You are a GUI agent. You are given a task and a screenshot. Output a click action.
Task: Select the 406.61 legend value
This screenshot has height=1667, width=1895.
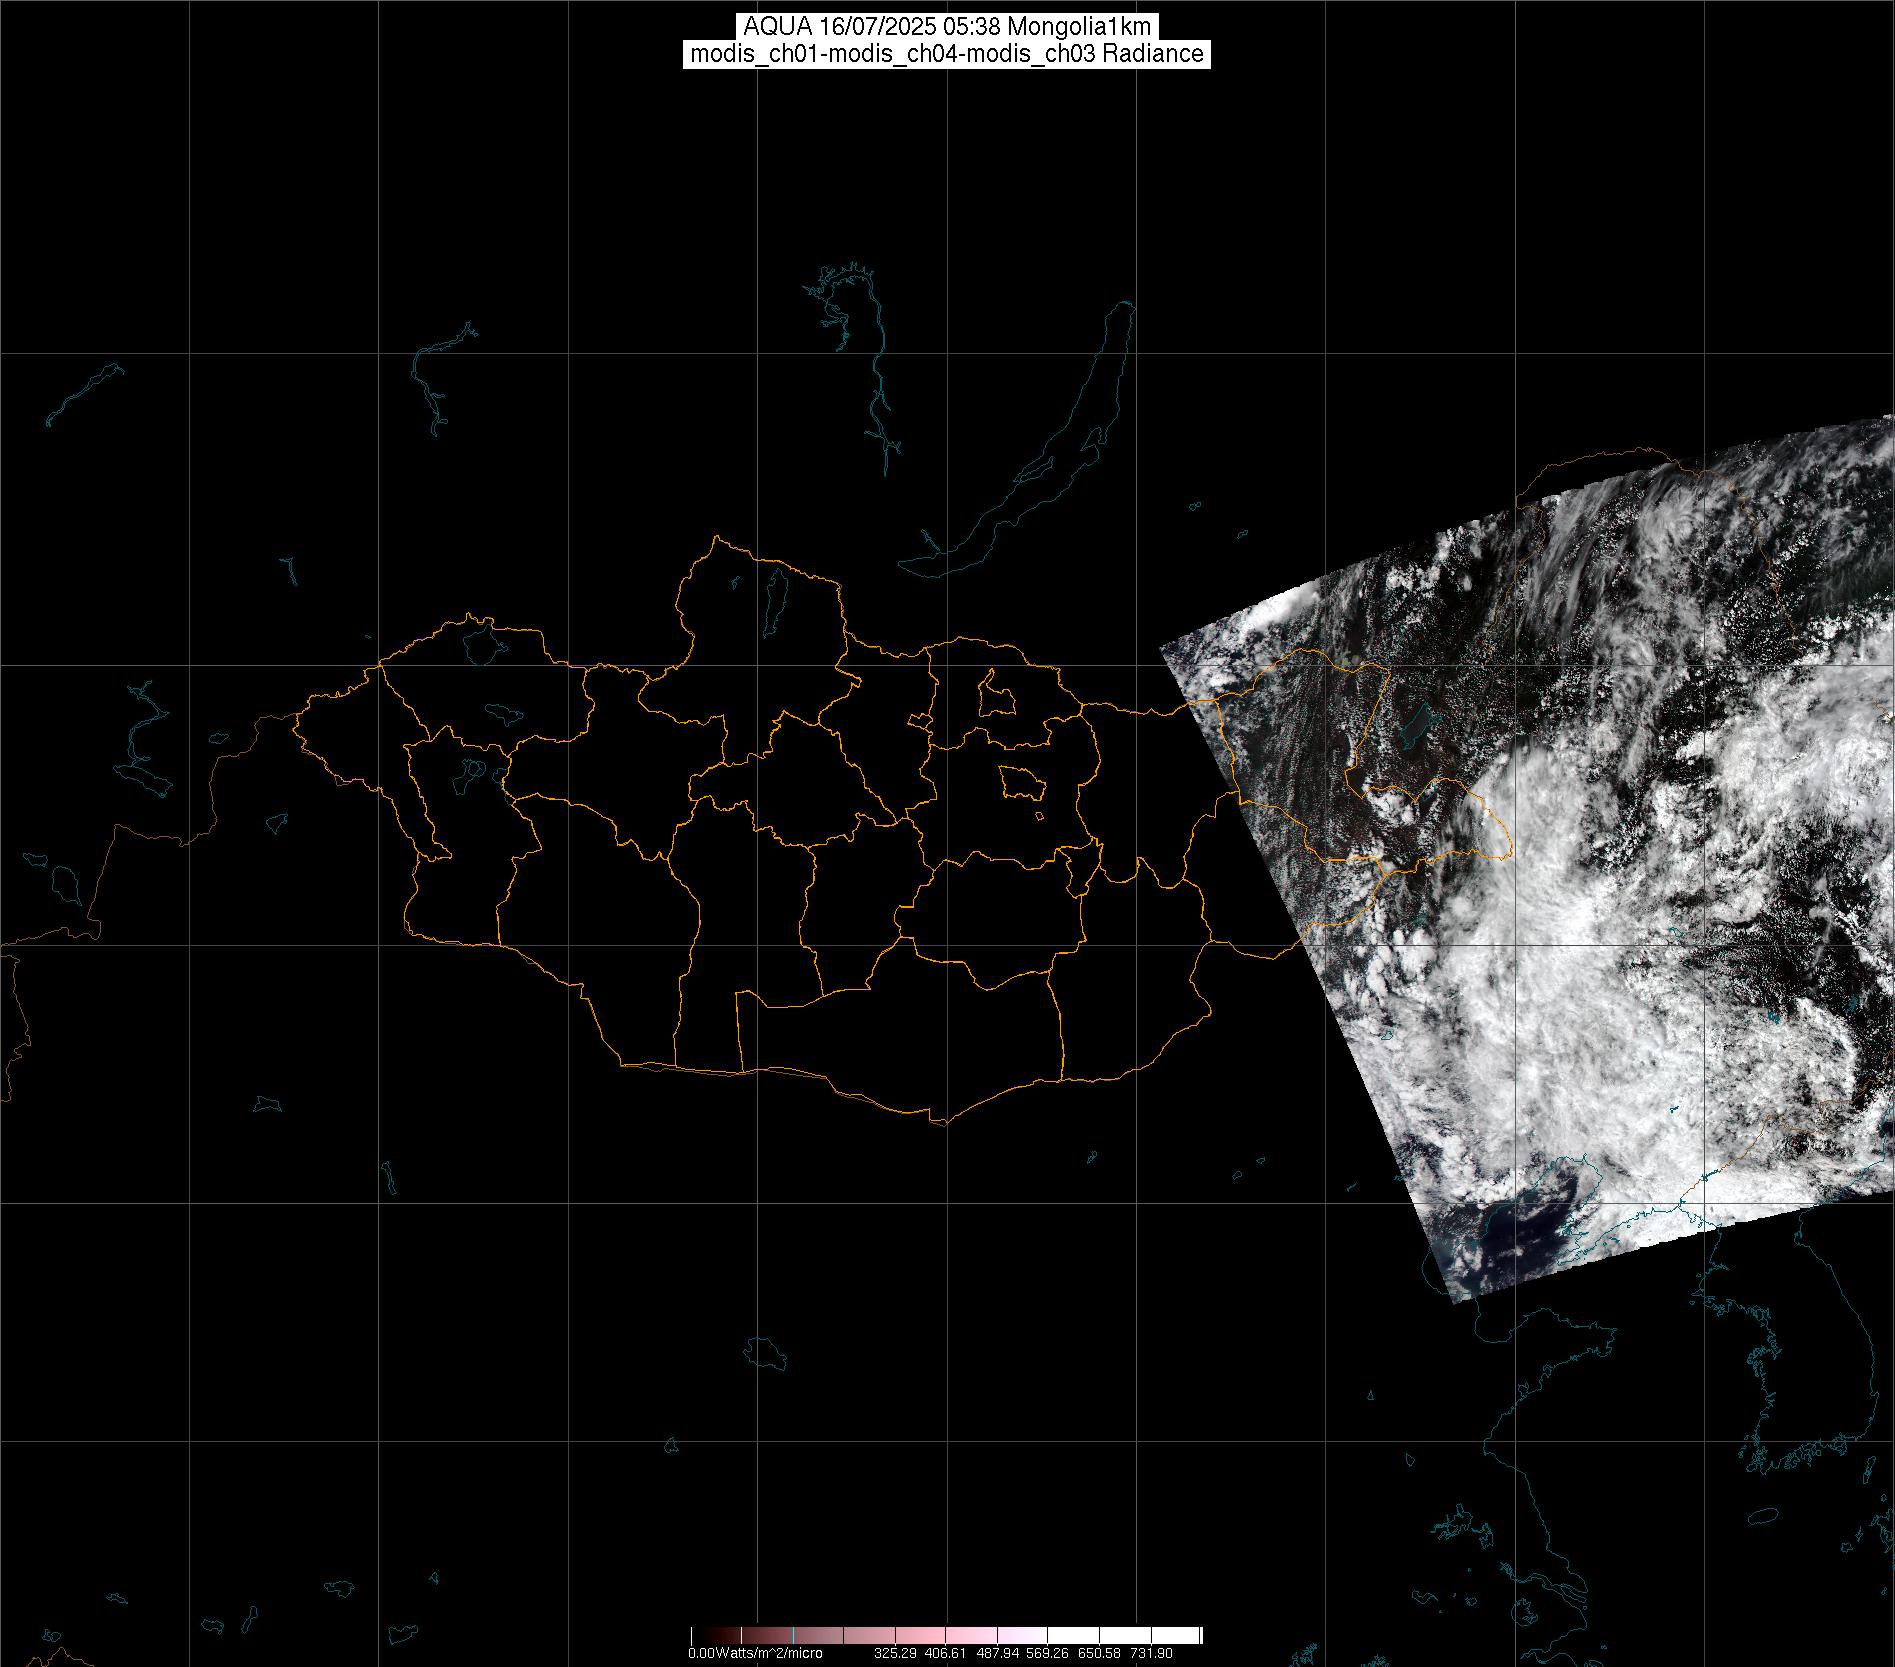[947, 1654]
